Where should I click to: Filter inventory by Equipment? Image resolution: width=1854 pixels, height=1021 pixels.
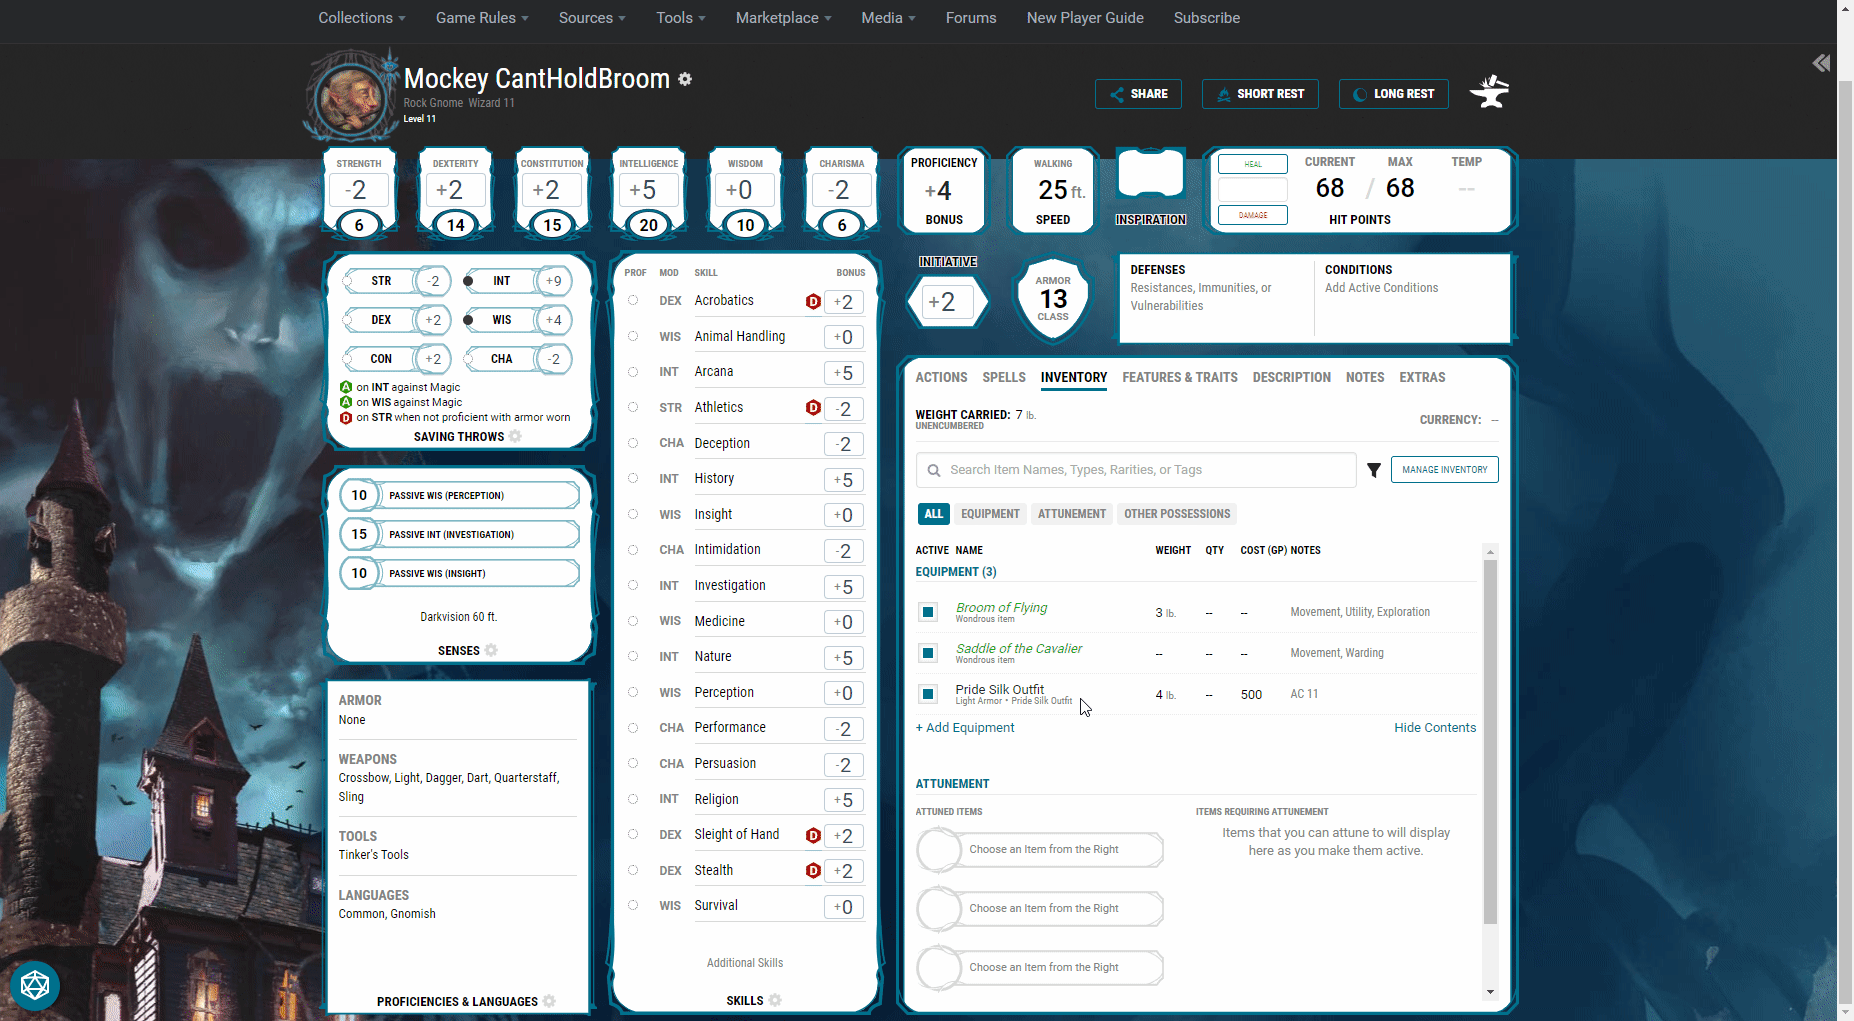pos(990,514)
